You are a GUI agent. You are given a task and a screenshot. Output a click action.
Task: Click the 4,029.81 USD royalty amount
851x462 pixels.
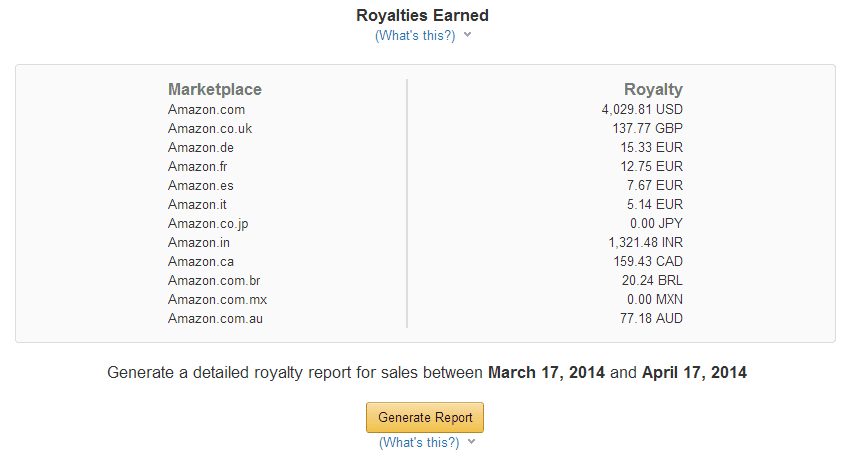pos(642,110)
